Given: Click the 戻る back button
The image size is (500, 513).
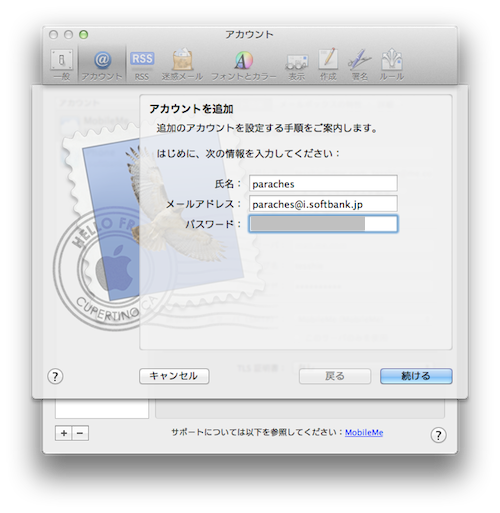Looking at the screenshot, I should tap(335, 376).
